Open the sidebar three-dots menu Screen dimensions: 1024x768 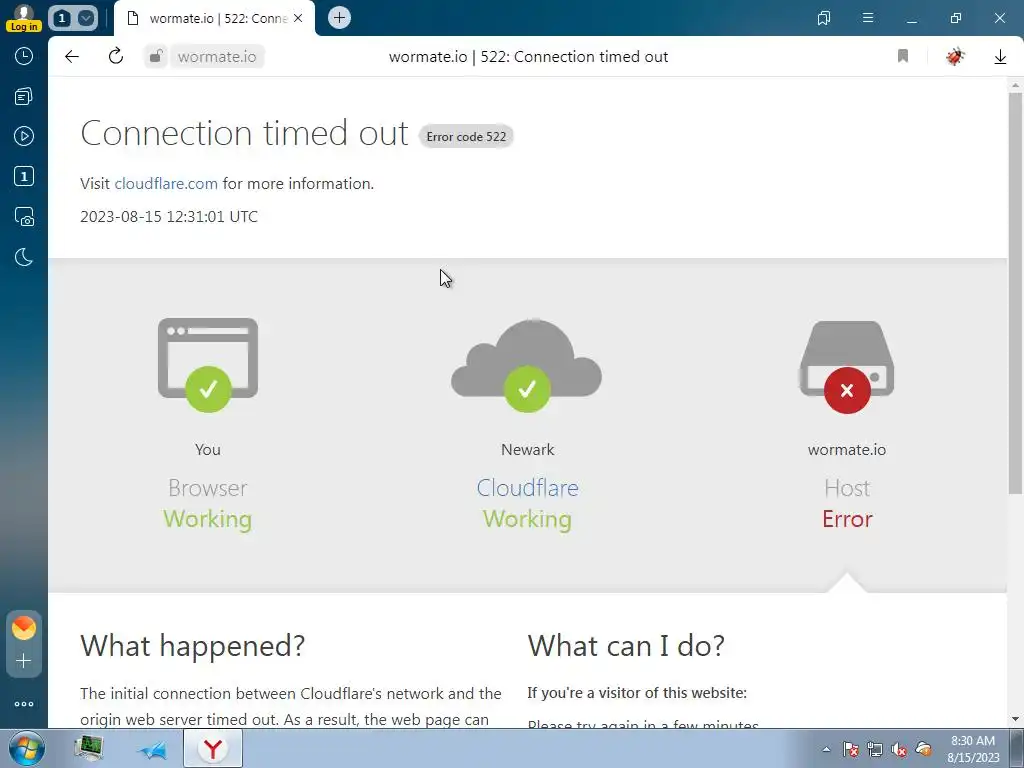(x=24, y=704)
